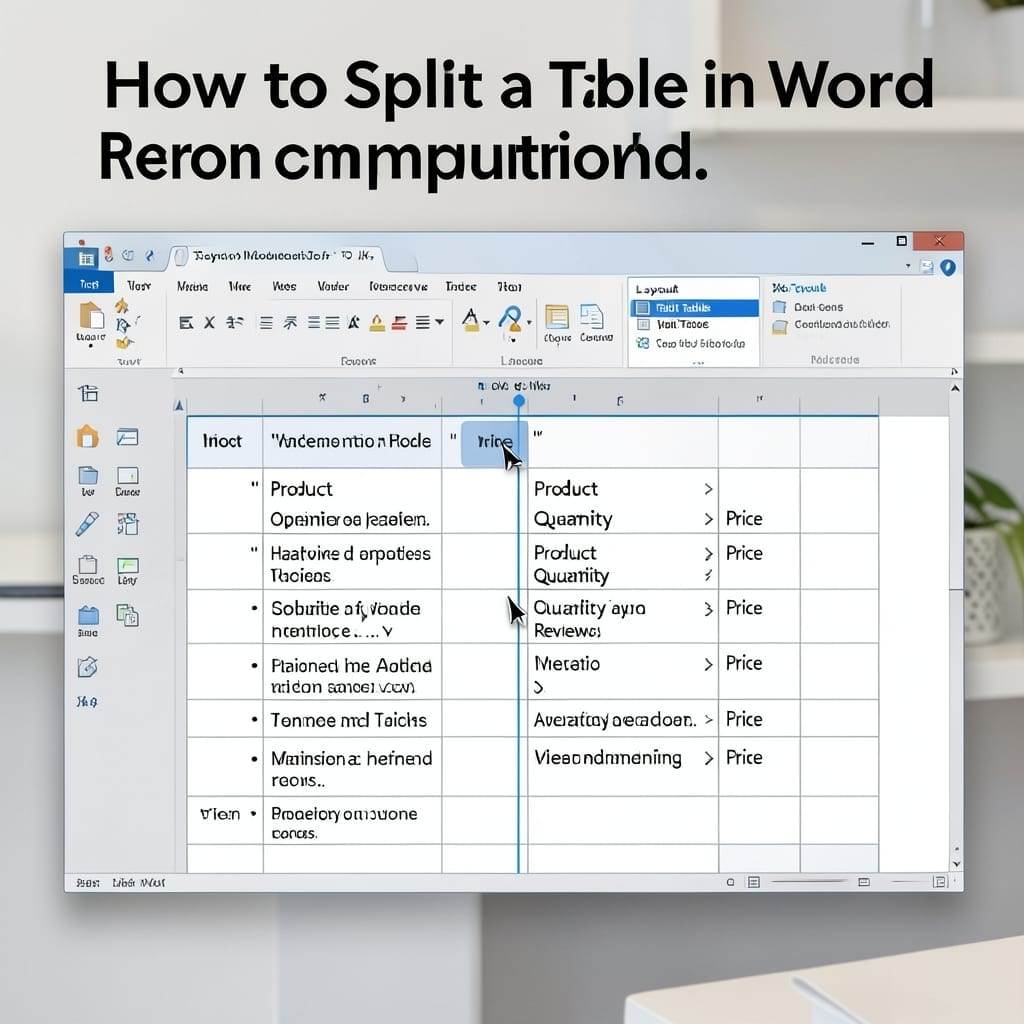This screenshot has height=1024, width=1024.
Task: Click the clipboard icon labeled Sooocc
Action: [x=88, y=564]
